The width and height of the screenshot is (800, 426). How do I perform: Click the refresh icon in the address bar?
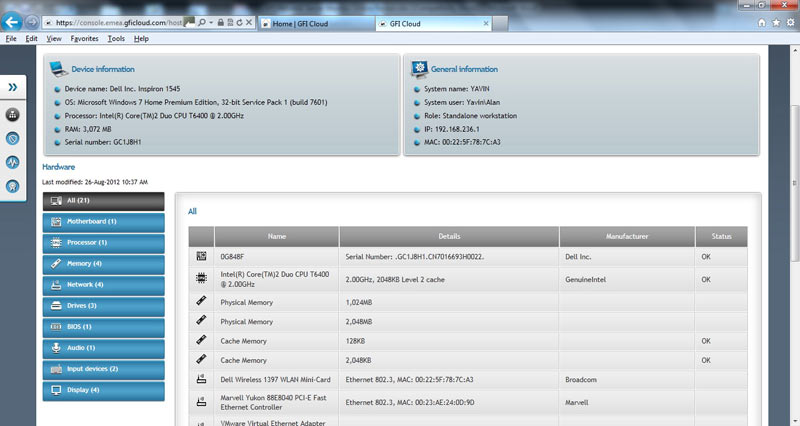coord(239,22)
